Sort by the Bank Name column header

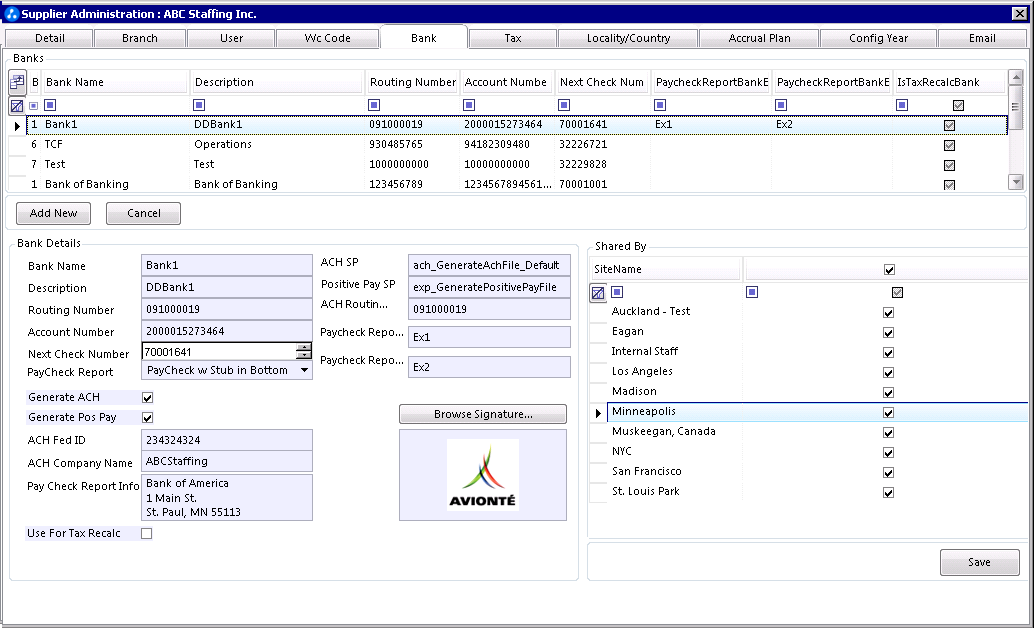[x=116, y=82]
